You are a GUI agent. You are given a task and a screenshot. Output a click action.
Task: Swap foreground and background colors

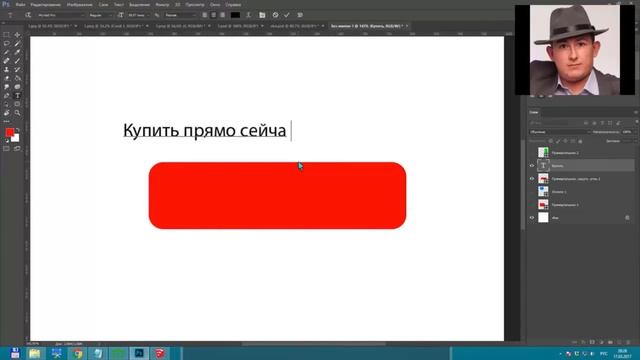pyautogui.click(x=18, y=130)
